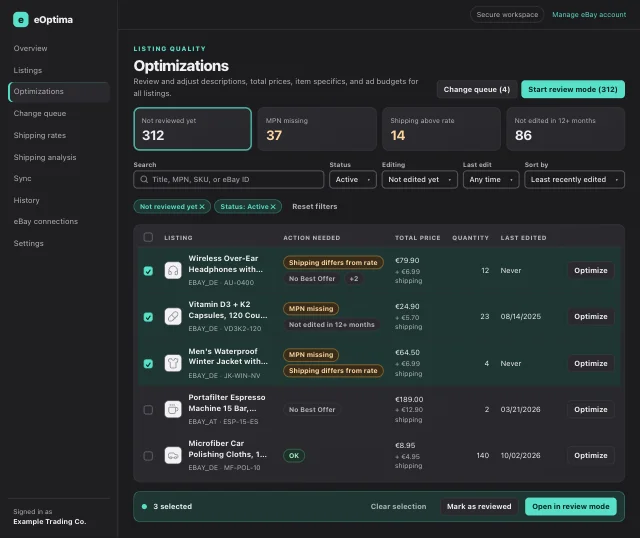
Task: Click the magnifier icon in the search box
Action: 144,179
